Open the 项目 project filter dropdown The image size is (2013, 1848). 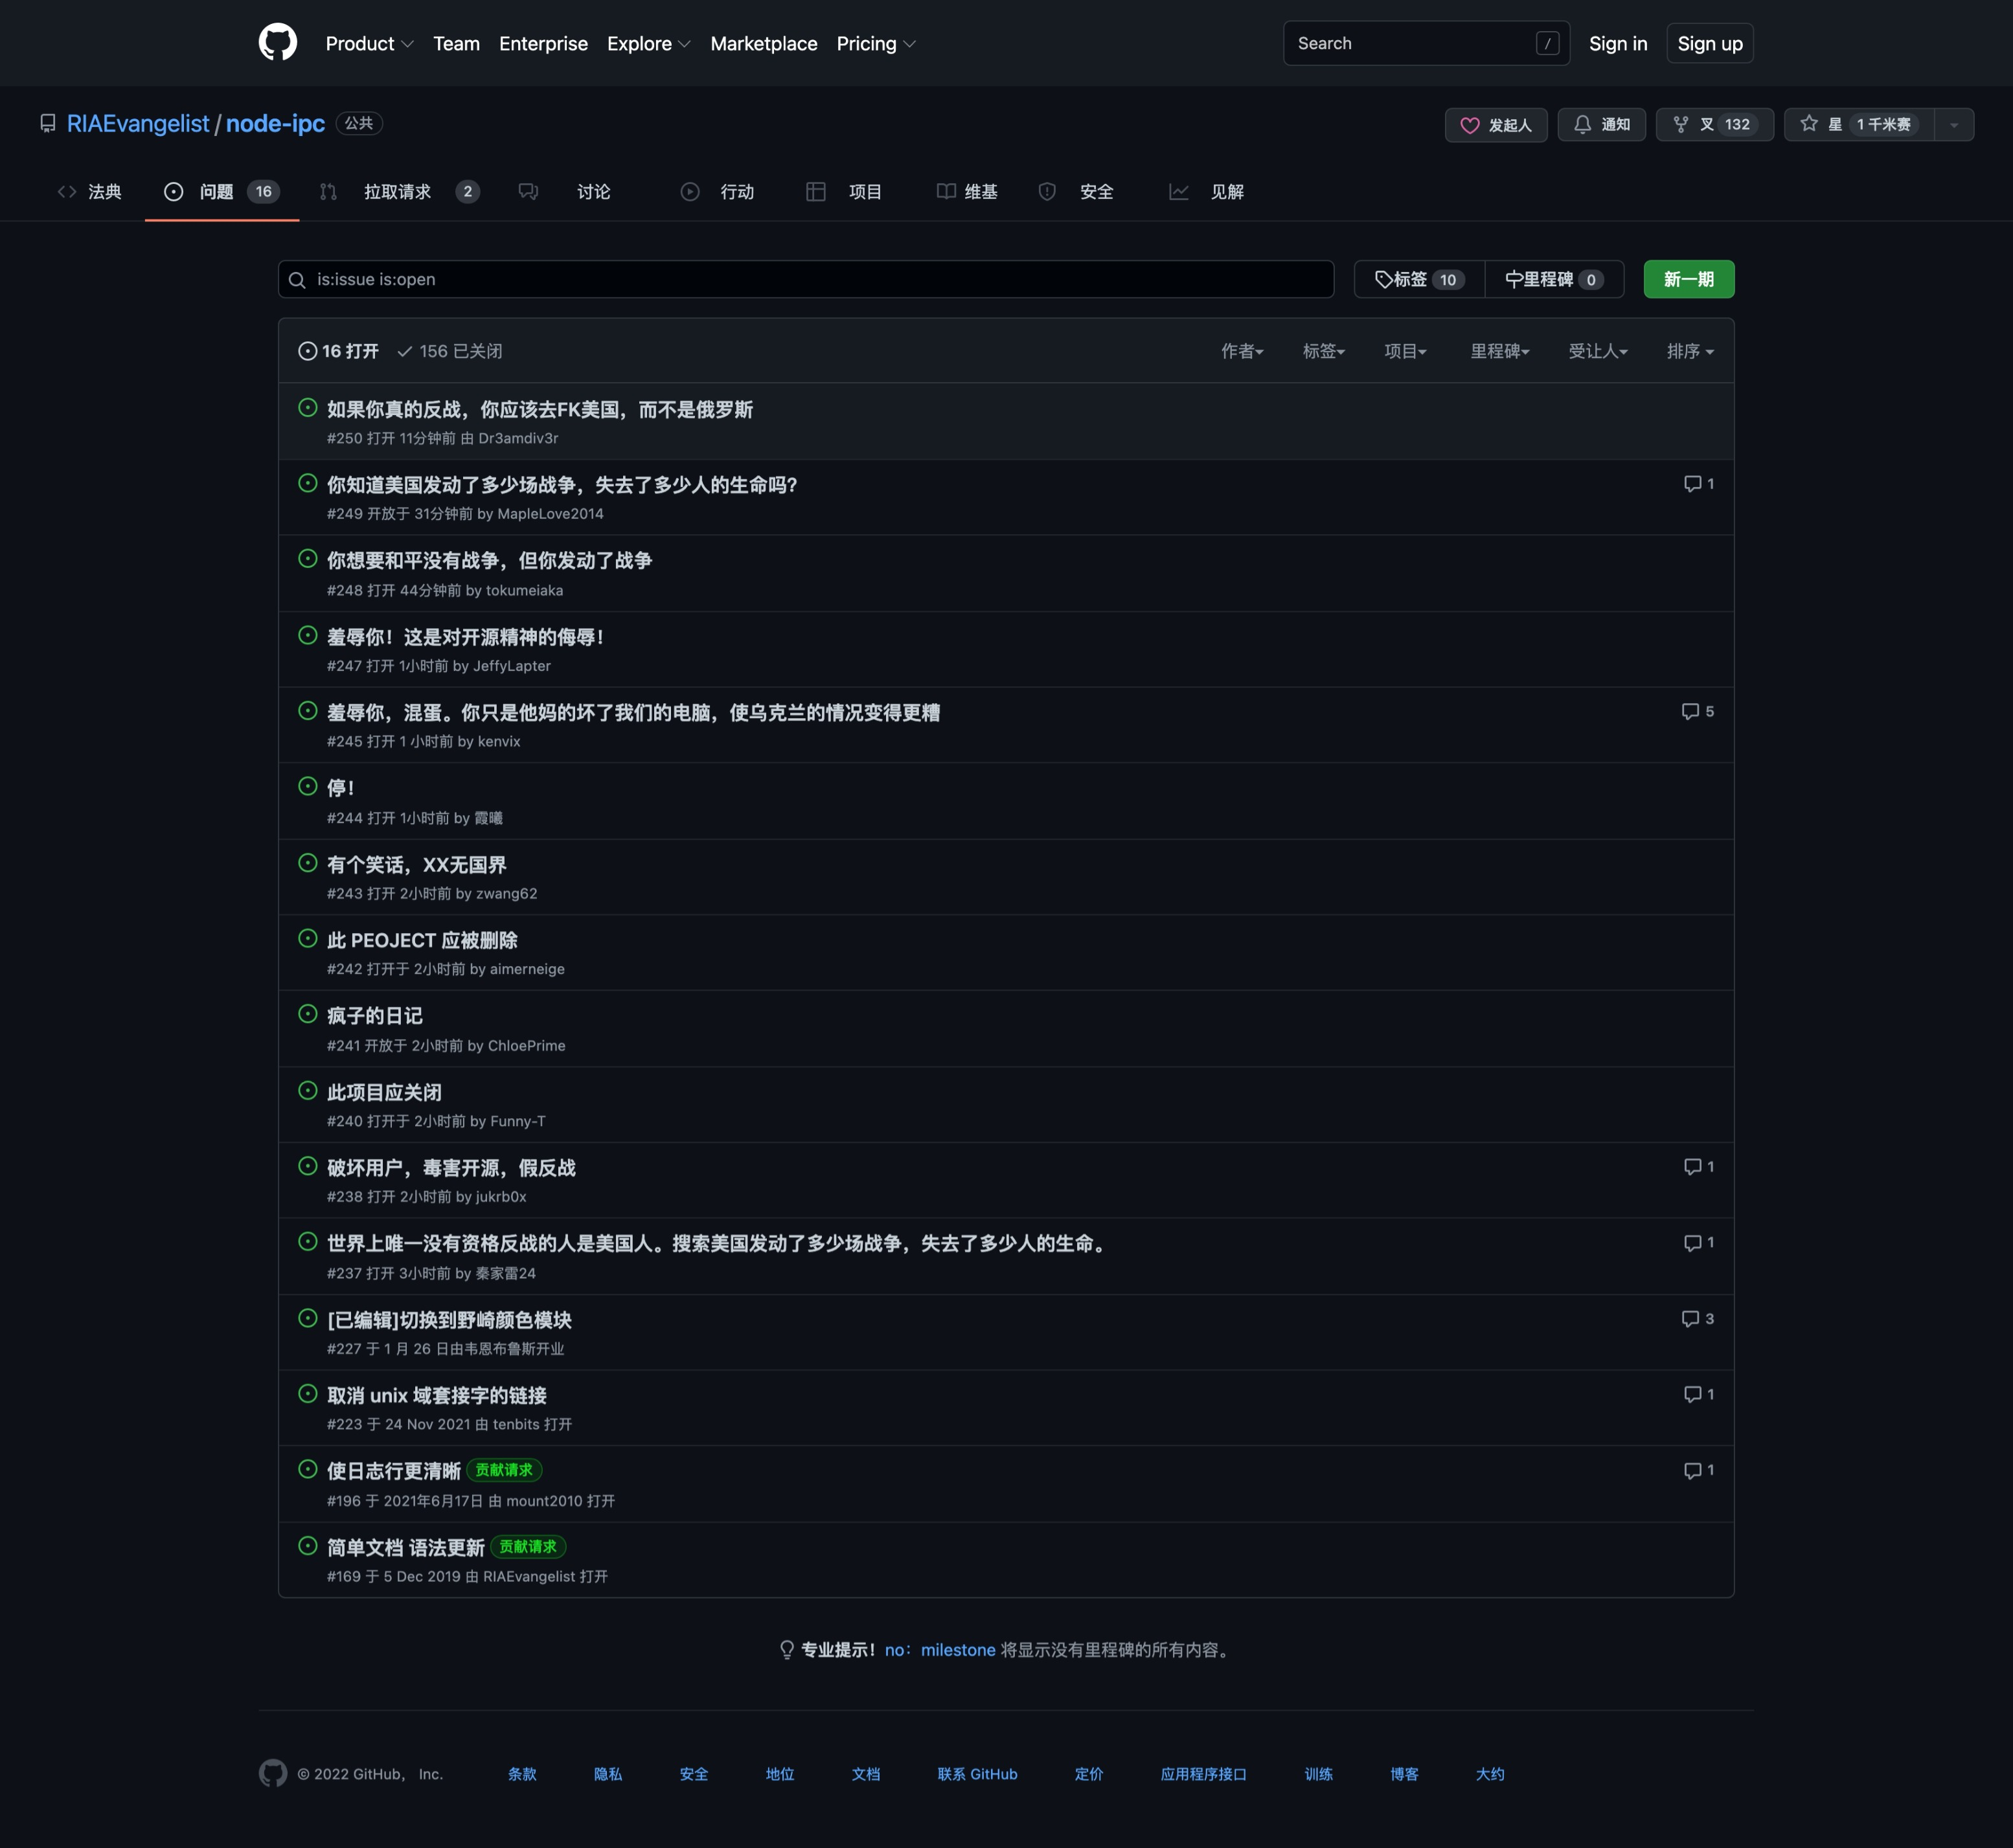pos(1405,351)
